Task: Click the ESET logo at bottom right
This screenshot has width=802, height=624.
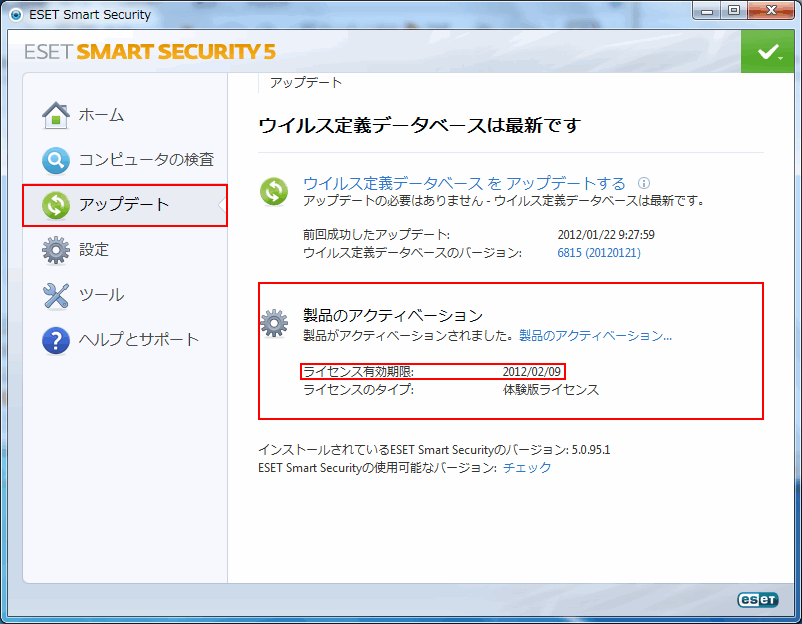Action: (757, 600)
